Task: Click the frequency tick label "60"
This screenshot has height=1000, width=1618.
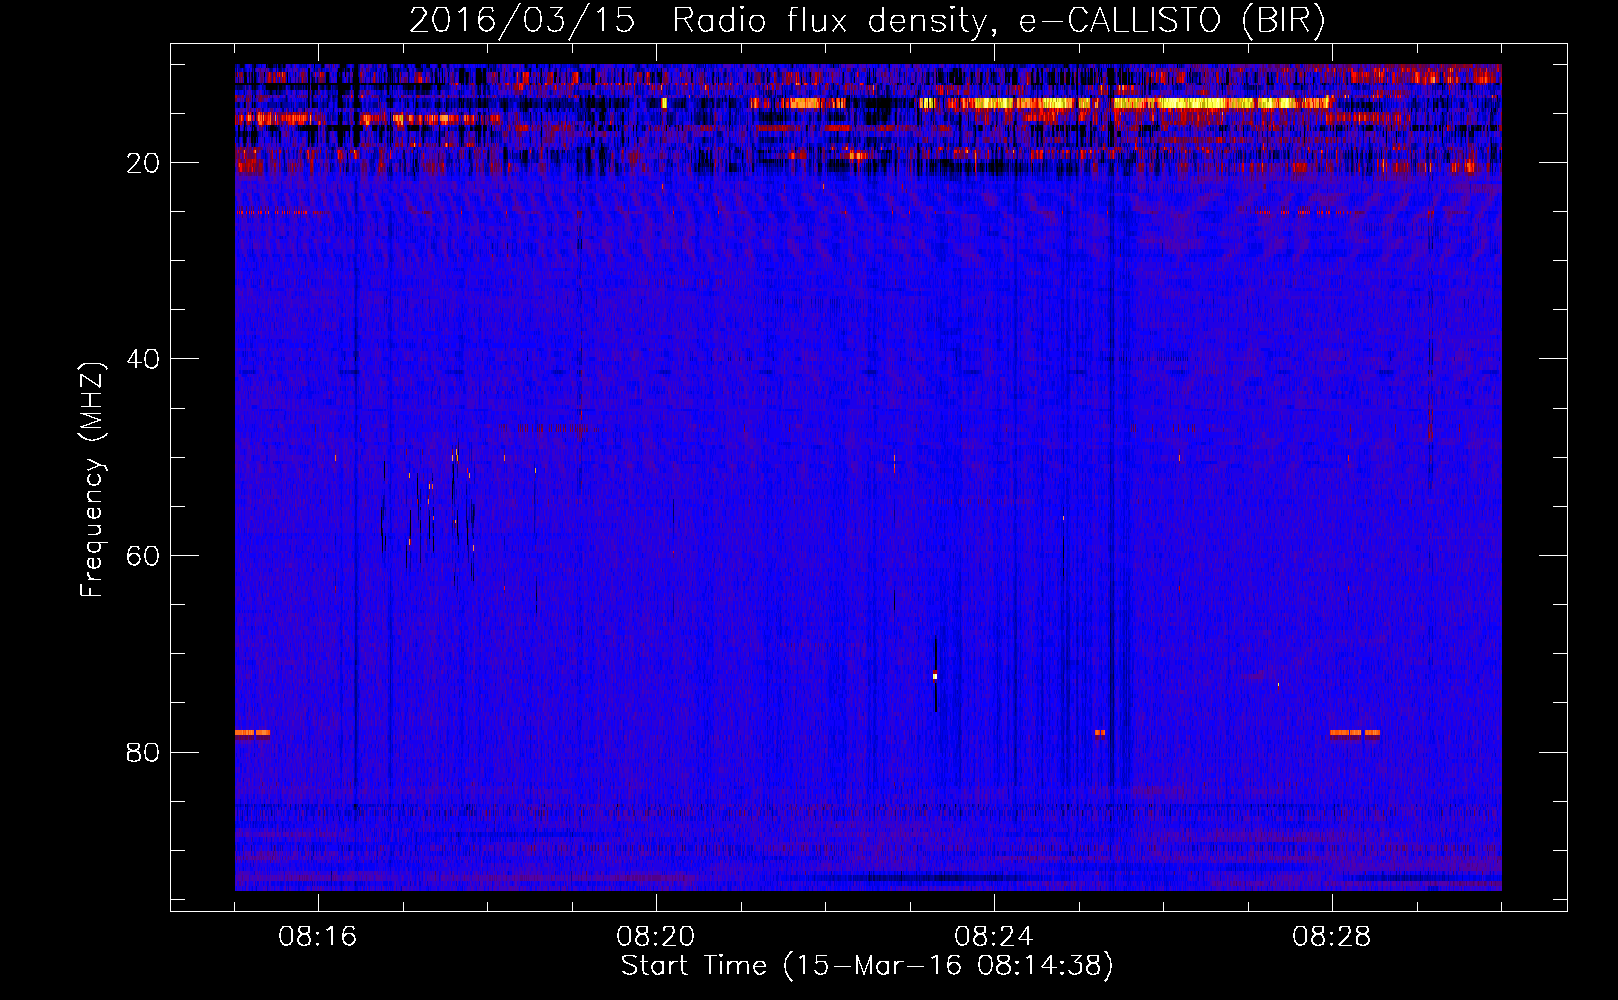Action: (143, 556)
